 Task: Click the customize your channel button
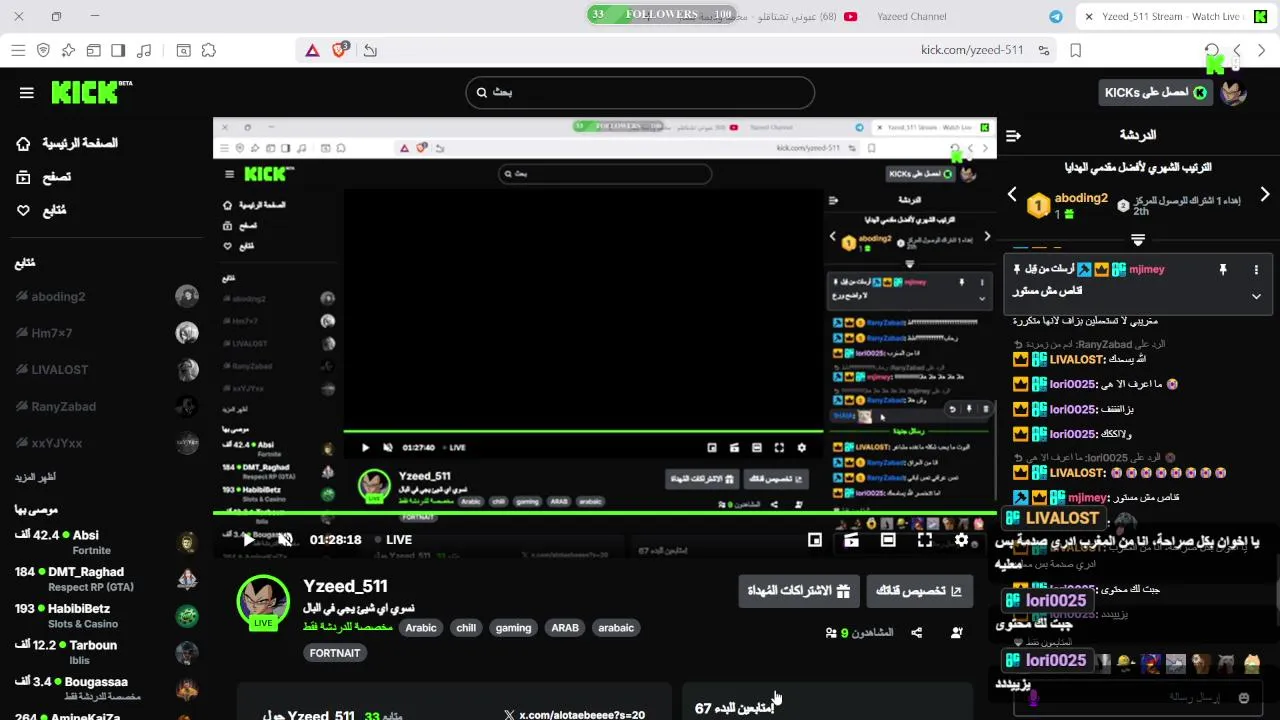click(918, 591)
